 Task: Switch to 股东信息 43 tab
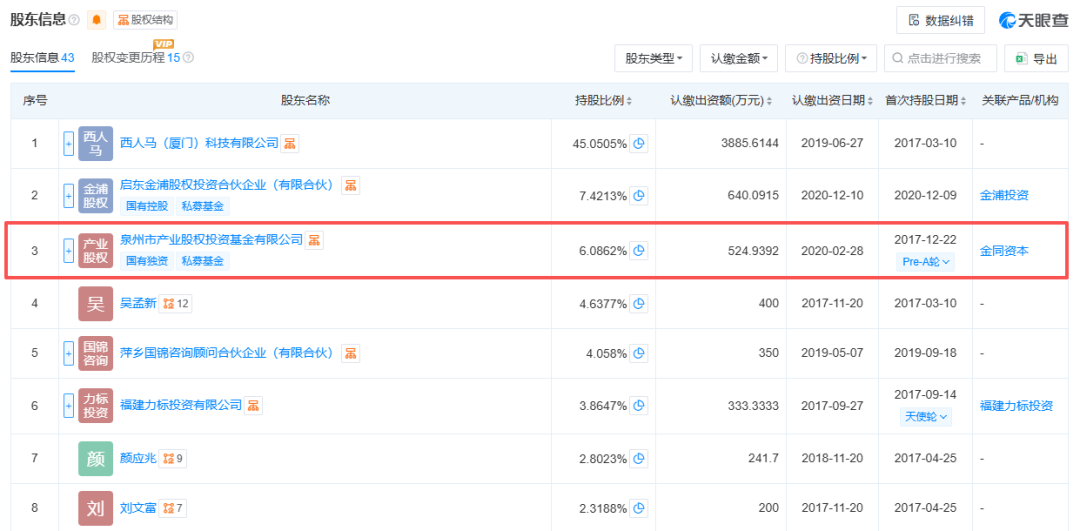[42, 58]
